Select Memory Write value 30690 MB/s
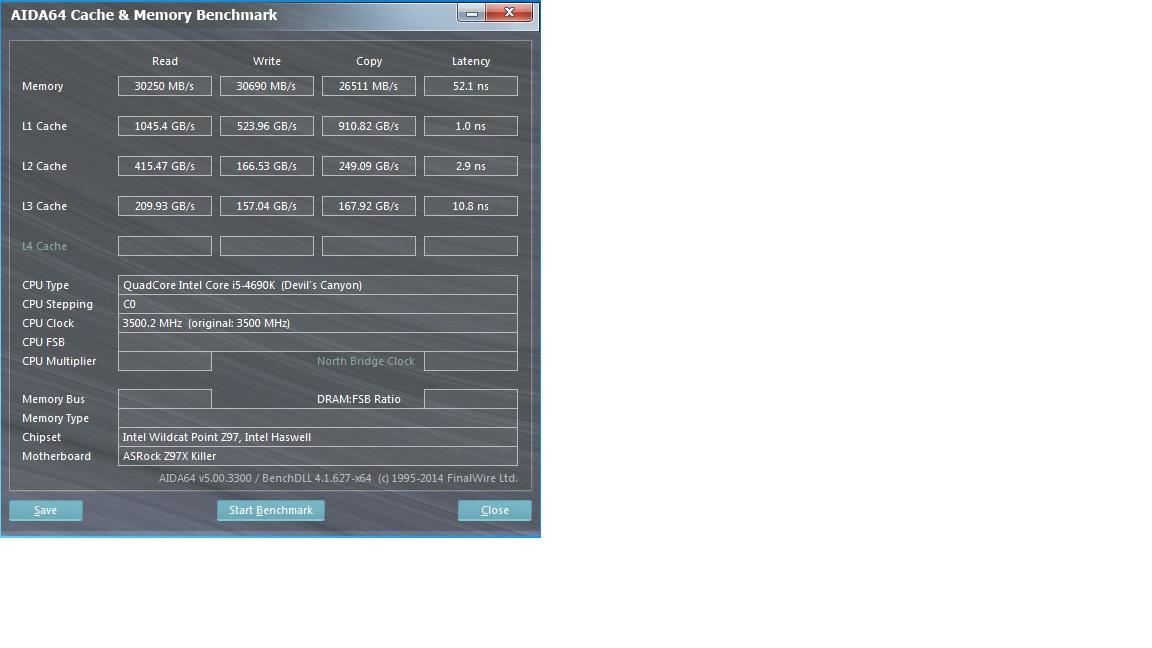 [267, 86]
